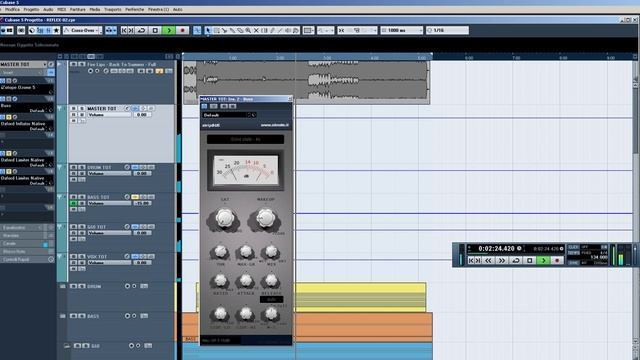Viewport: 640px width, 360px height.
Task: Open the Cross Over automation mode dropdown
Action: [x=82, y=30]
